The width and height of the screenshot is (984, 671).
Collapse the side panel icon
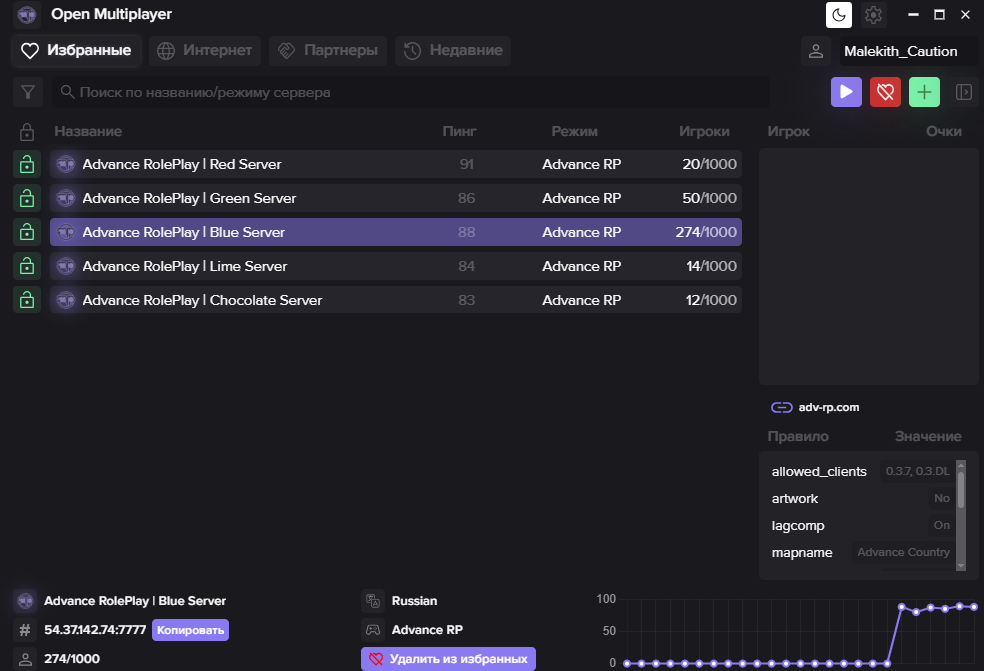pyautogui.click(x=963, y=92)
